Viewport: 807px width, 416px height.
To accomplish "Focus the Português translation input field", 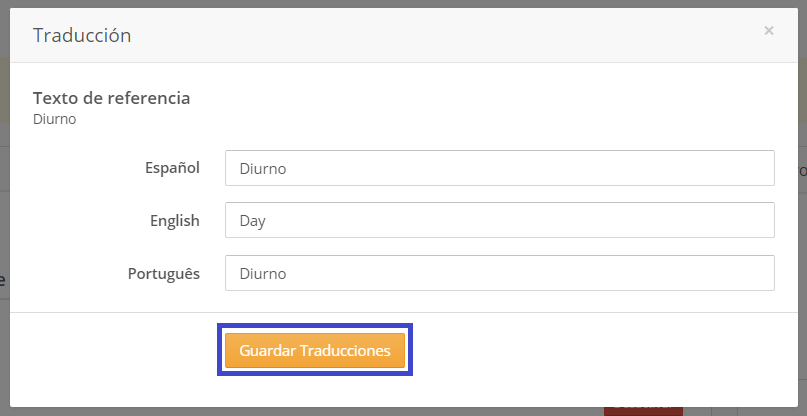I will [x=500, y=273].
